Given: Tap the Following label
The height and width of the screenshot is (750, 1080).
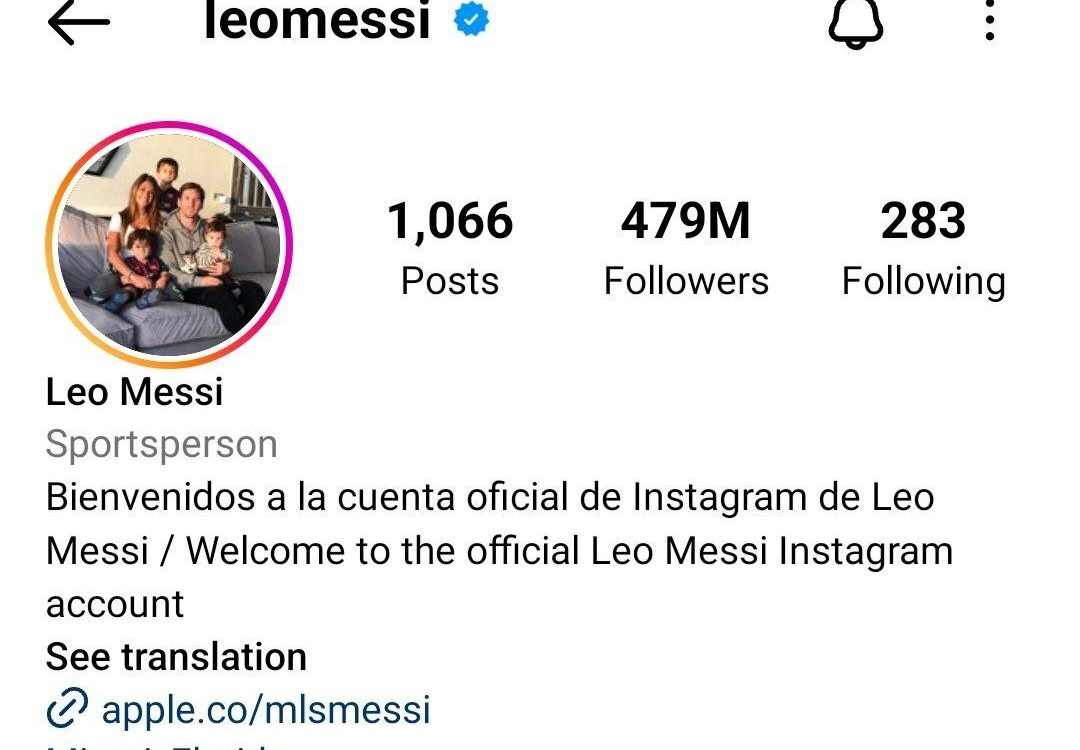Looking at the screenshot, I should pos(924,282).
